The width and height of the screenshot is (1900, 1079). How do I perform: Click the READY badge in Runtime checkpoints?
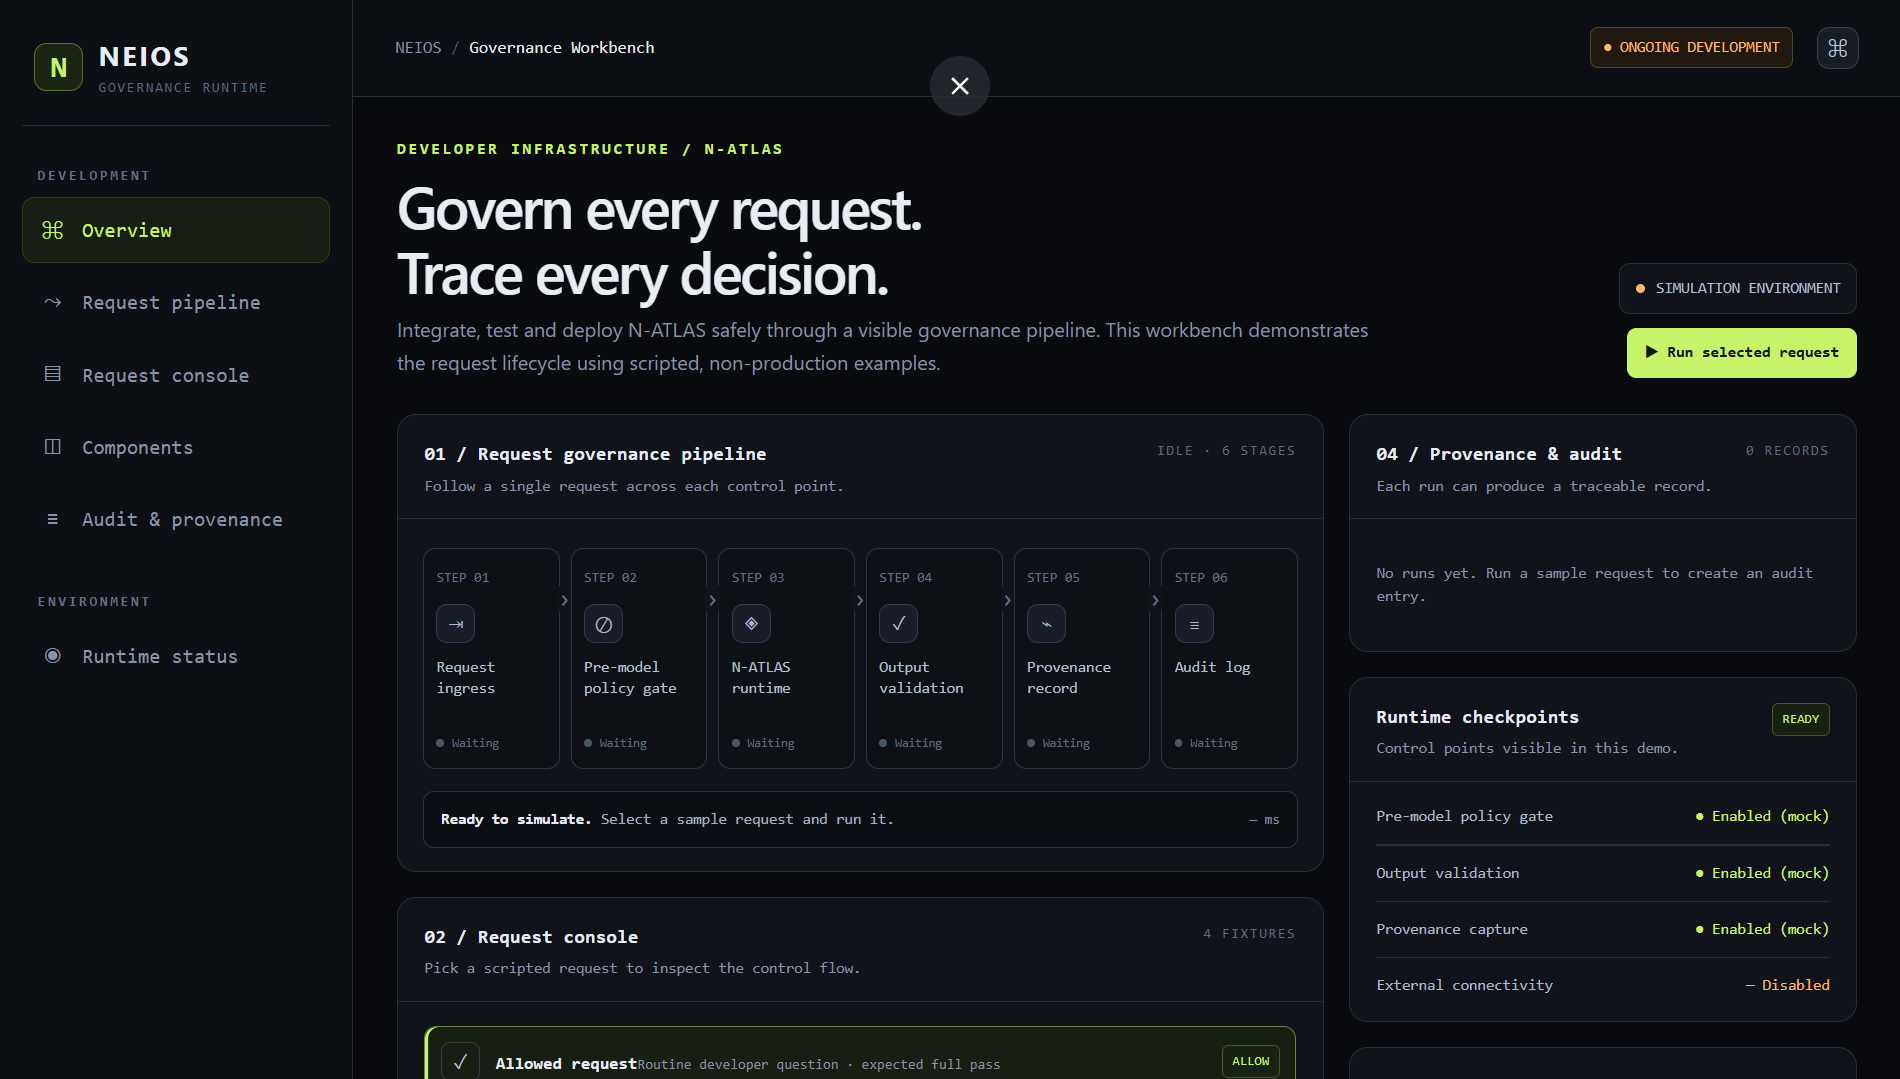(x=1800, y=719)
